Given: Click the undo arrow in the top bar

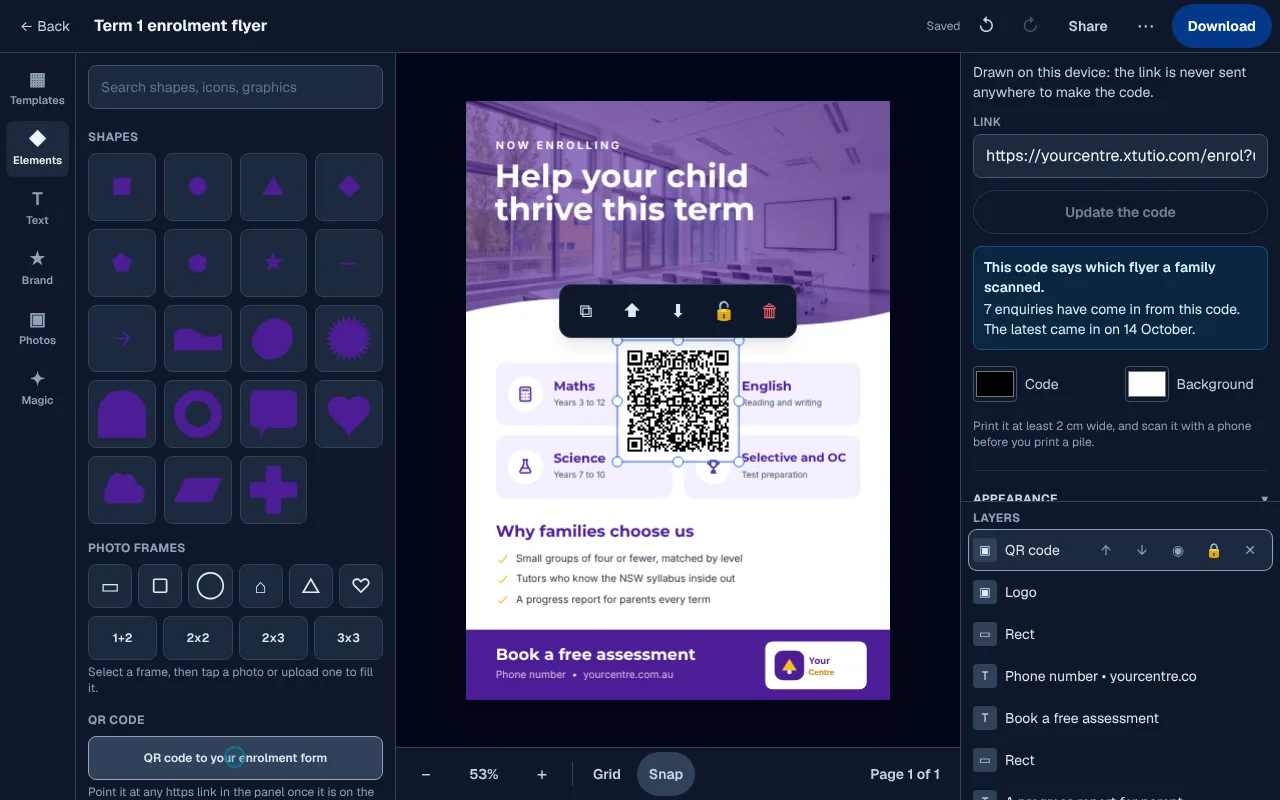Looking at the screenshot, I should [x=986, y=26].
